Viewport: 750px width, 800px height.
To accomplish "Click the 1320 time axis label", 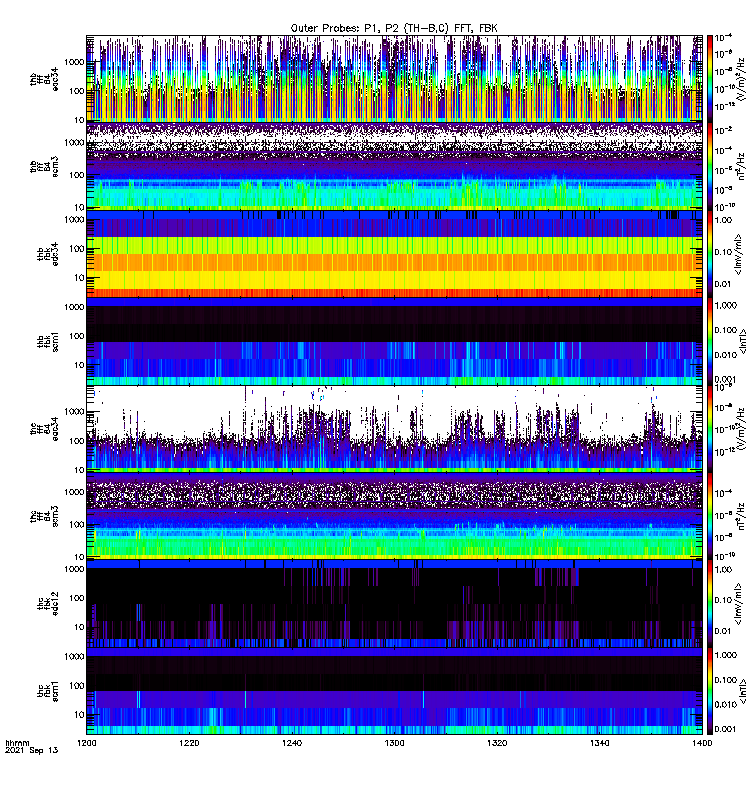I will [497, 743].
